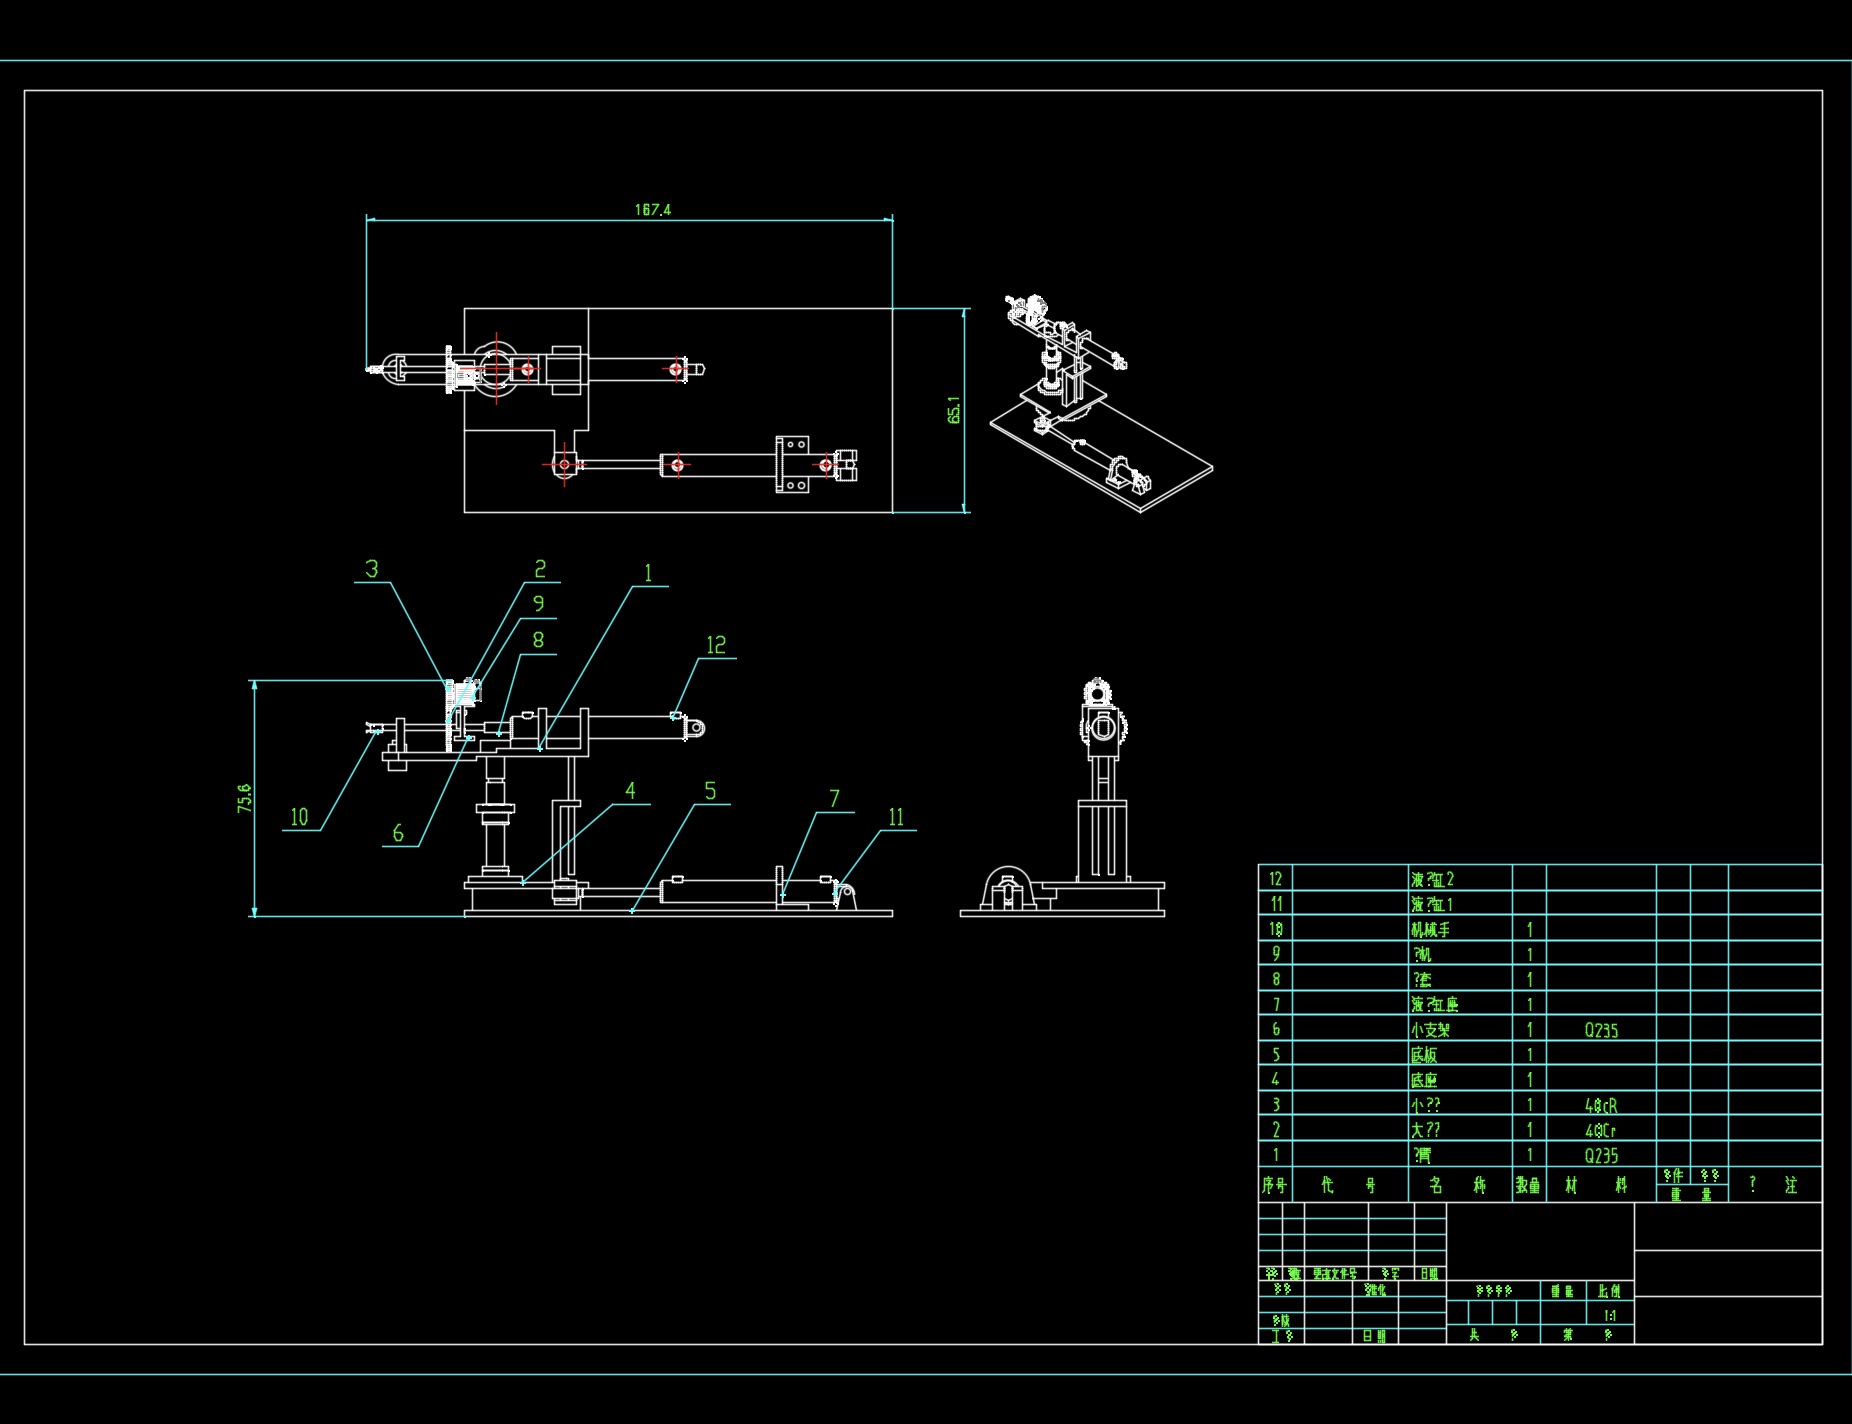
Task: Select the Q235 material cell in row 1
Action: point(1601,1155)
